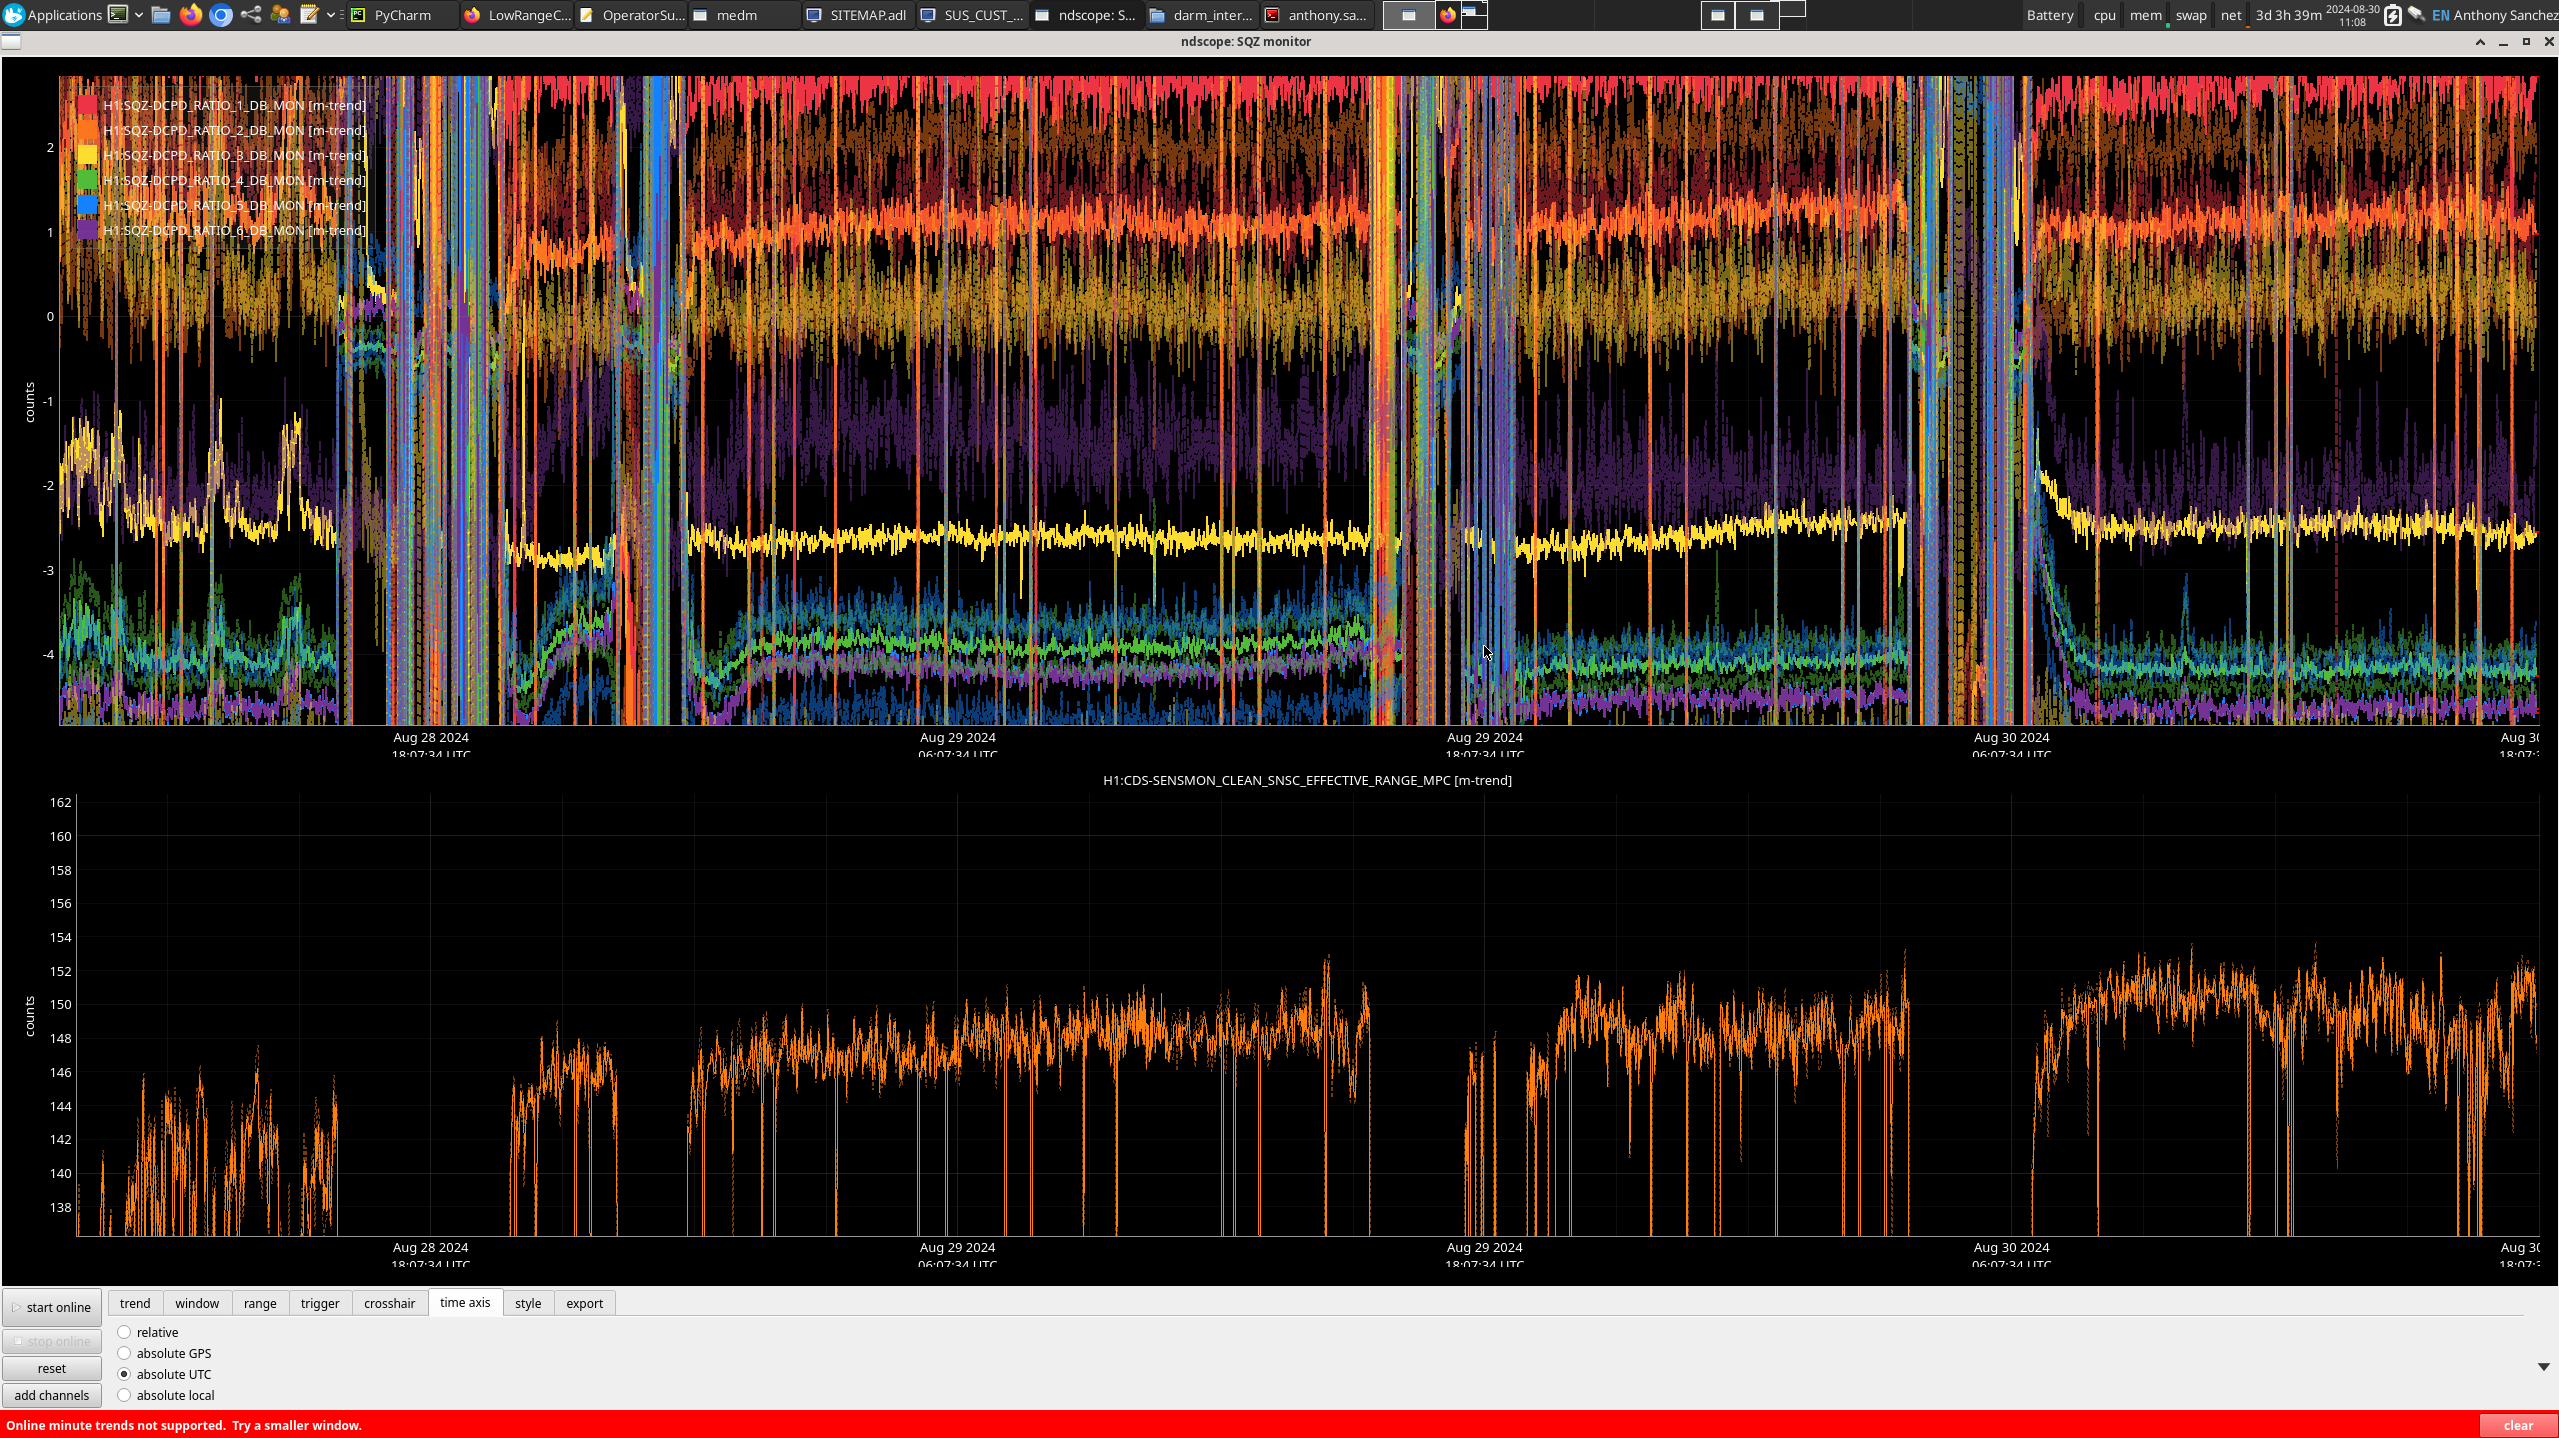This screenshot has height=1438, width=2559.
Task: Click the power manager battery charging icon
Action: click(2393, 15)
